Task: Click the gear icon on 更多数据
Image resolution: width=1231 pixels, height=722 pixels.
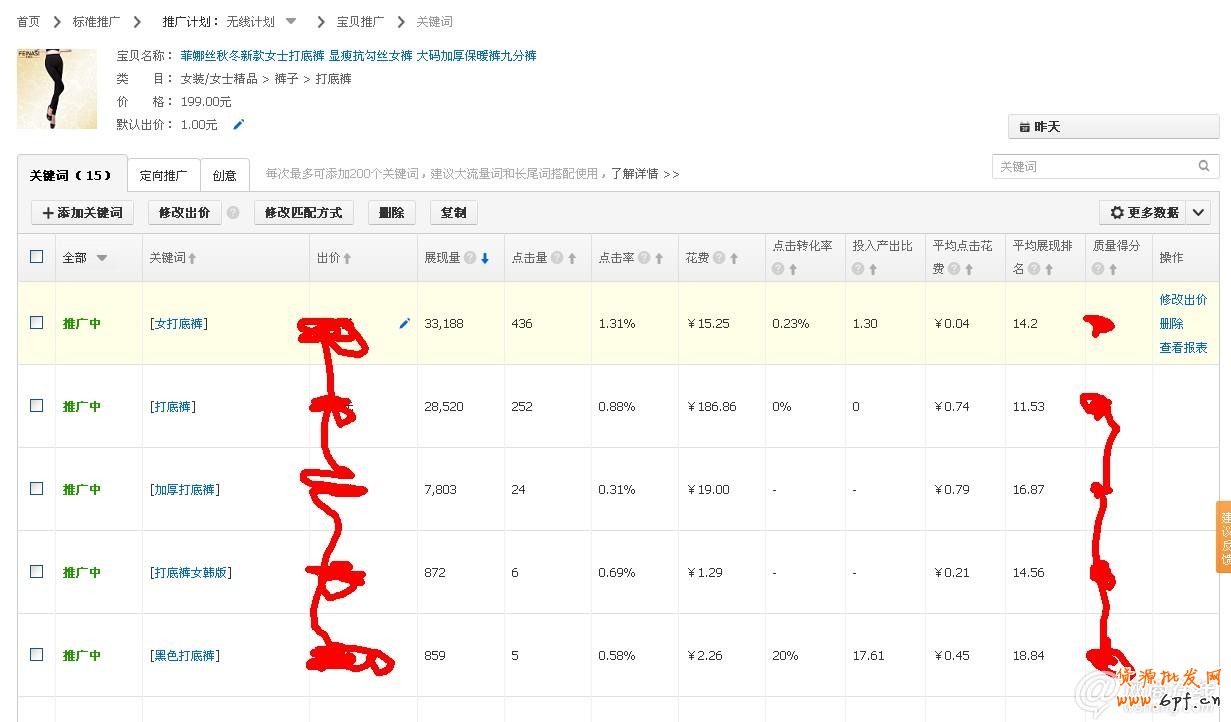Action: [x=1116, y=212]
